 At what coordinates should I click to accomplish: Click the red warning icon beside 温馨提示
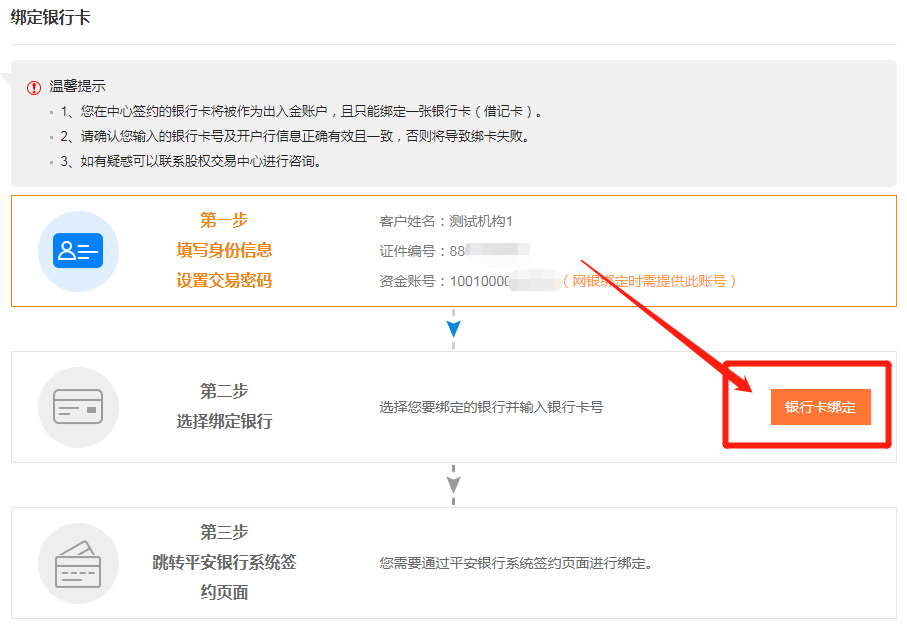coord(34,87)
